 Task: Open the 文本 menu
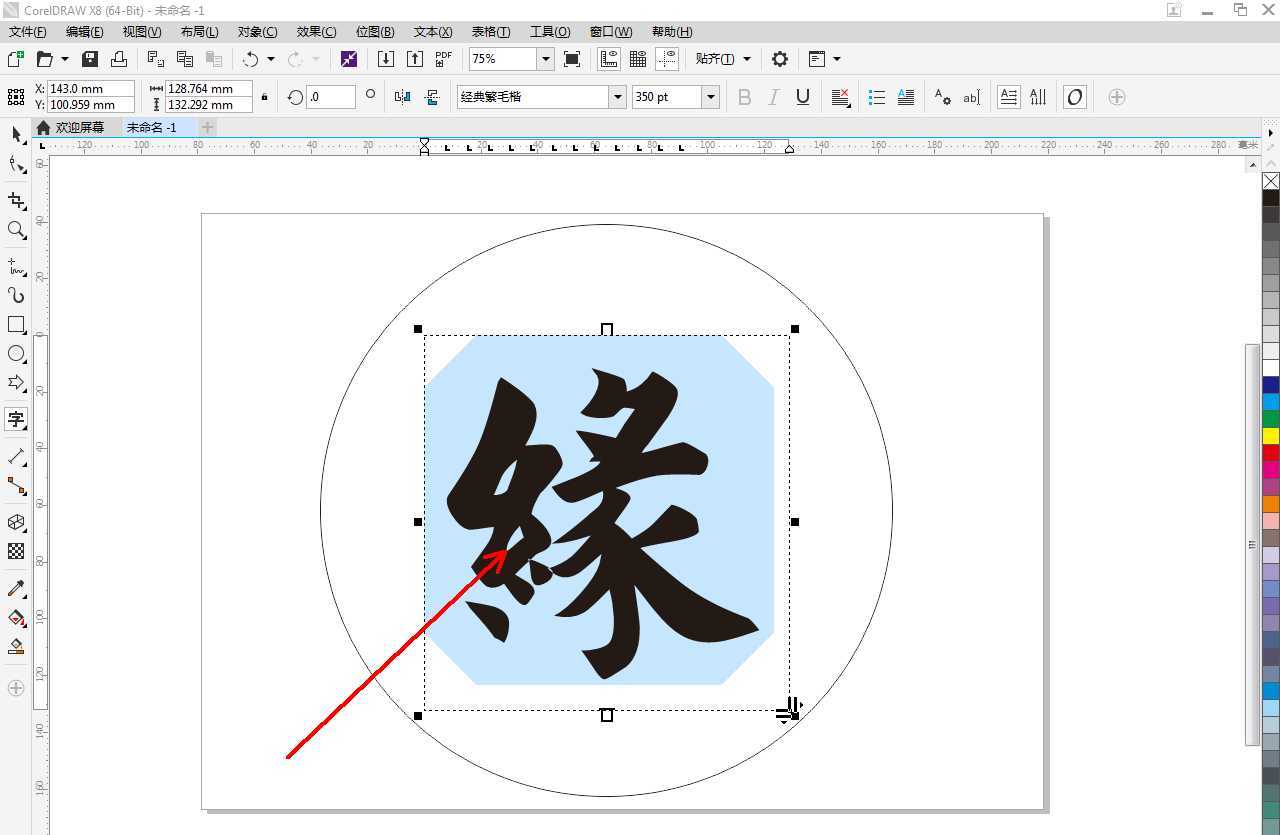click(430, 31)
